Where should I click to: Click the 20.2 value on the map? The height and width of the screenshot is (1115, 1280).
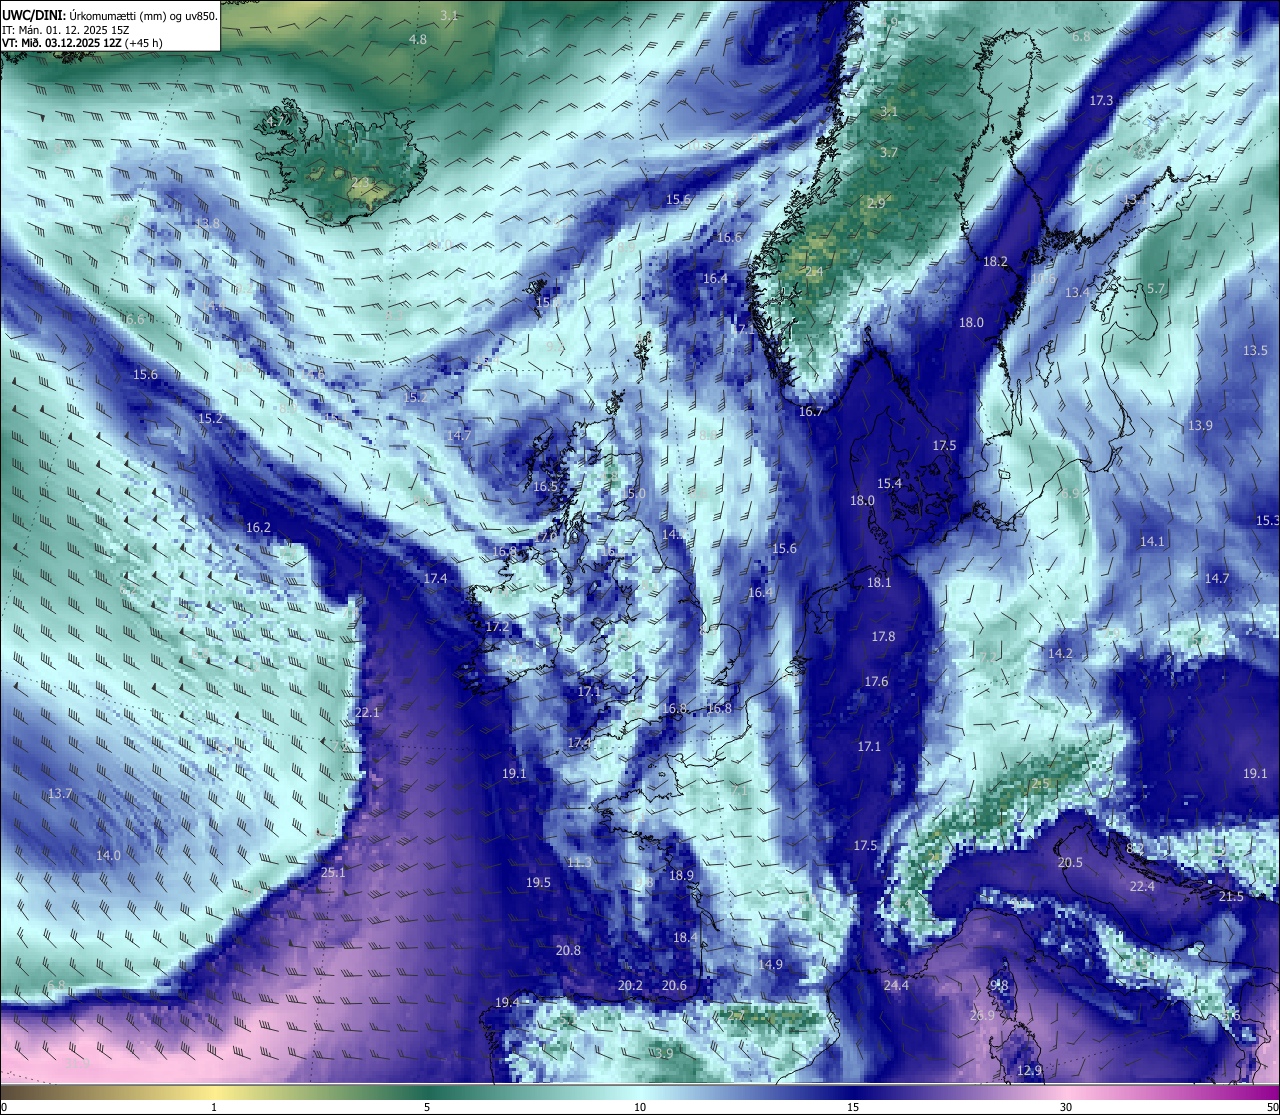pyautogui.click(x=630, y=985)
